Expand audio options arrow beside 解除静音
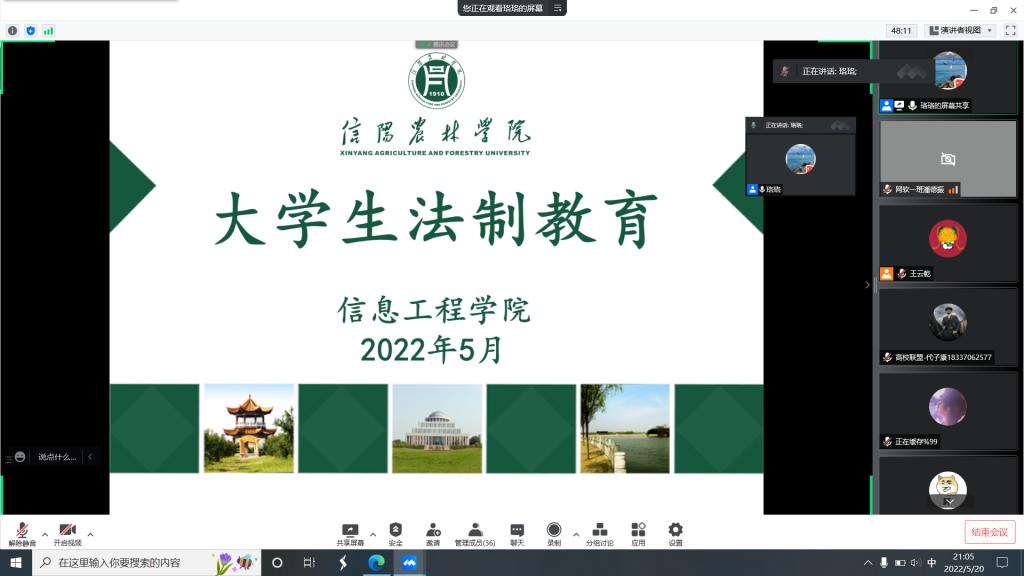Image resolution: width=1024 pixels, height=576 pixels. [x=45, y=534]
